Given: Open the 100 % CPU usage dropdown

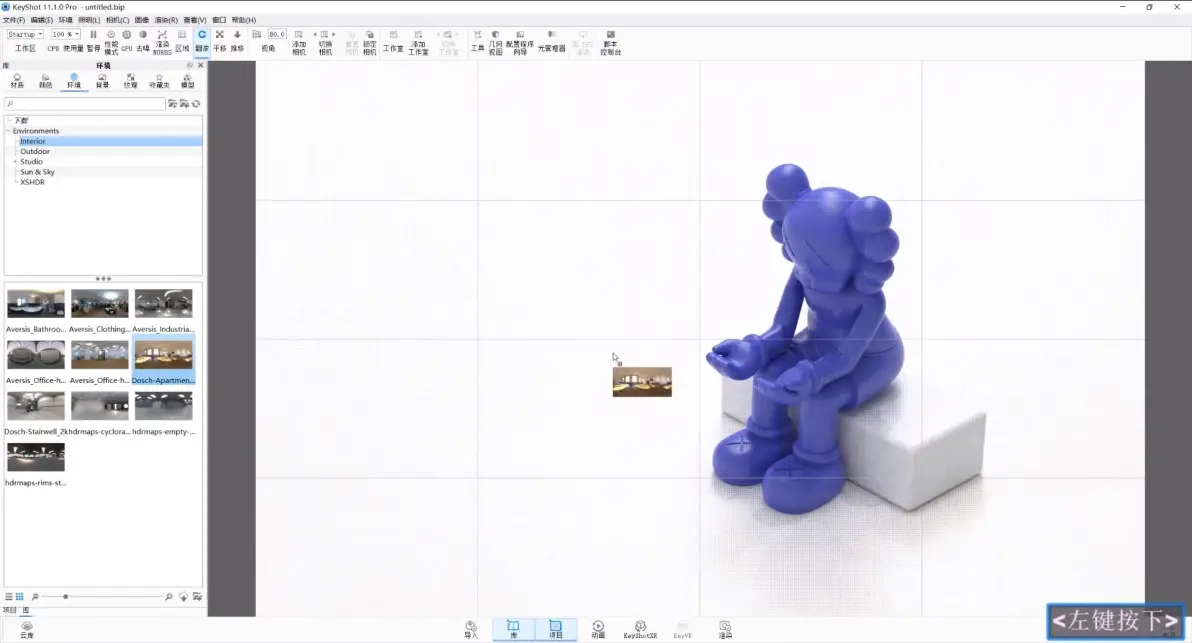Looking at the screenshot, I should click(x=65, y=34).
